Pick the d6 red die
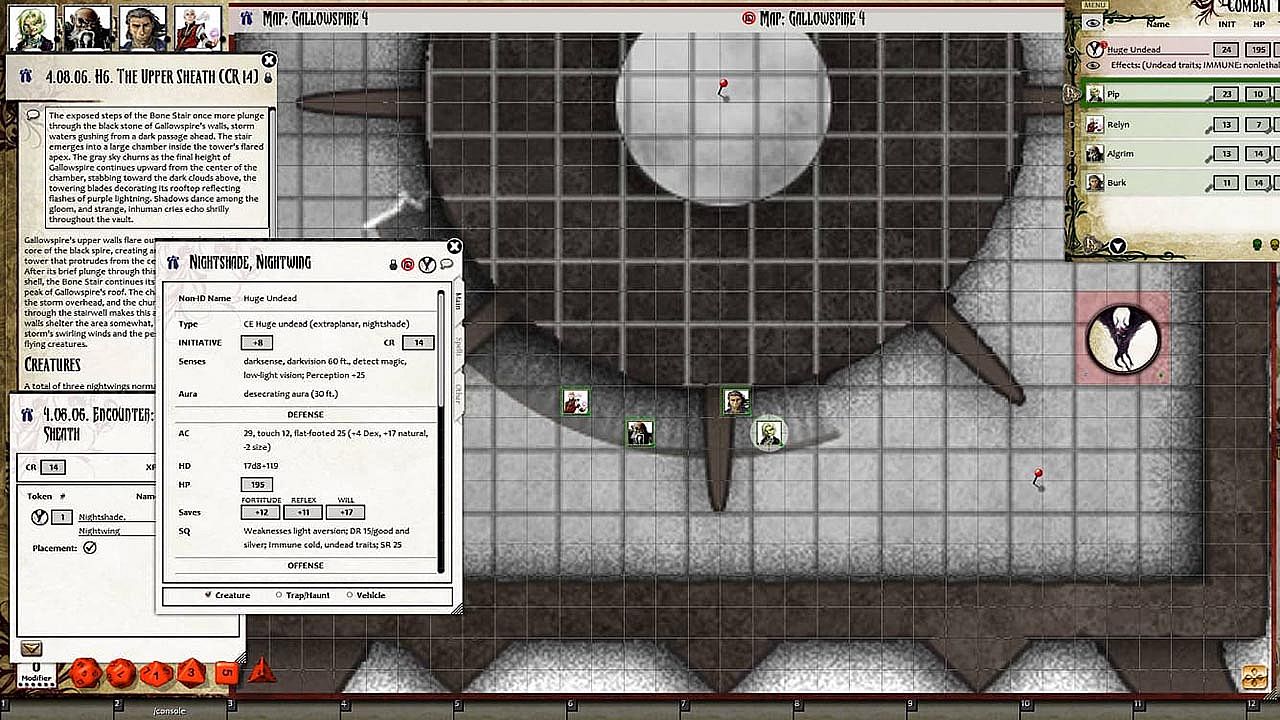This screenshot has width=1280, height=720. tap(227, 673)
